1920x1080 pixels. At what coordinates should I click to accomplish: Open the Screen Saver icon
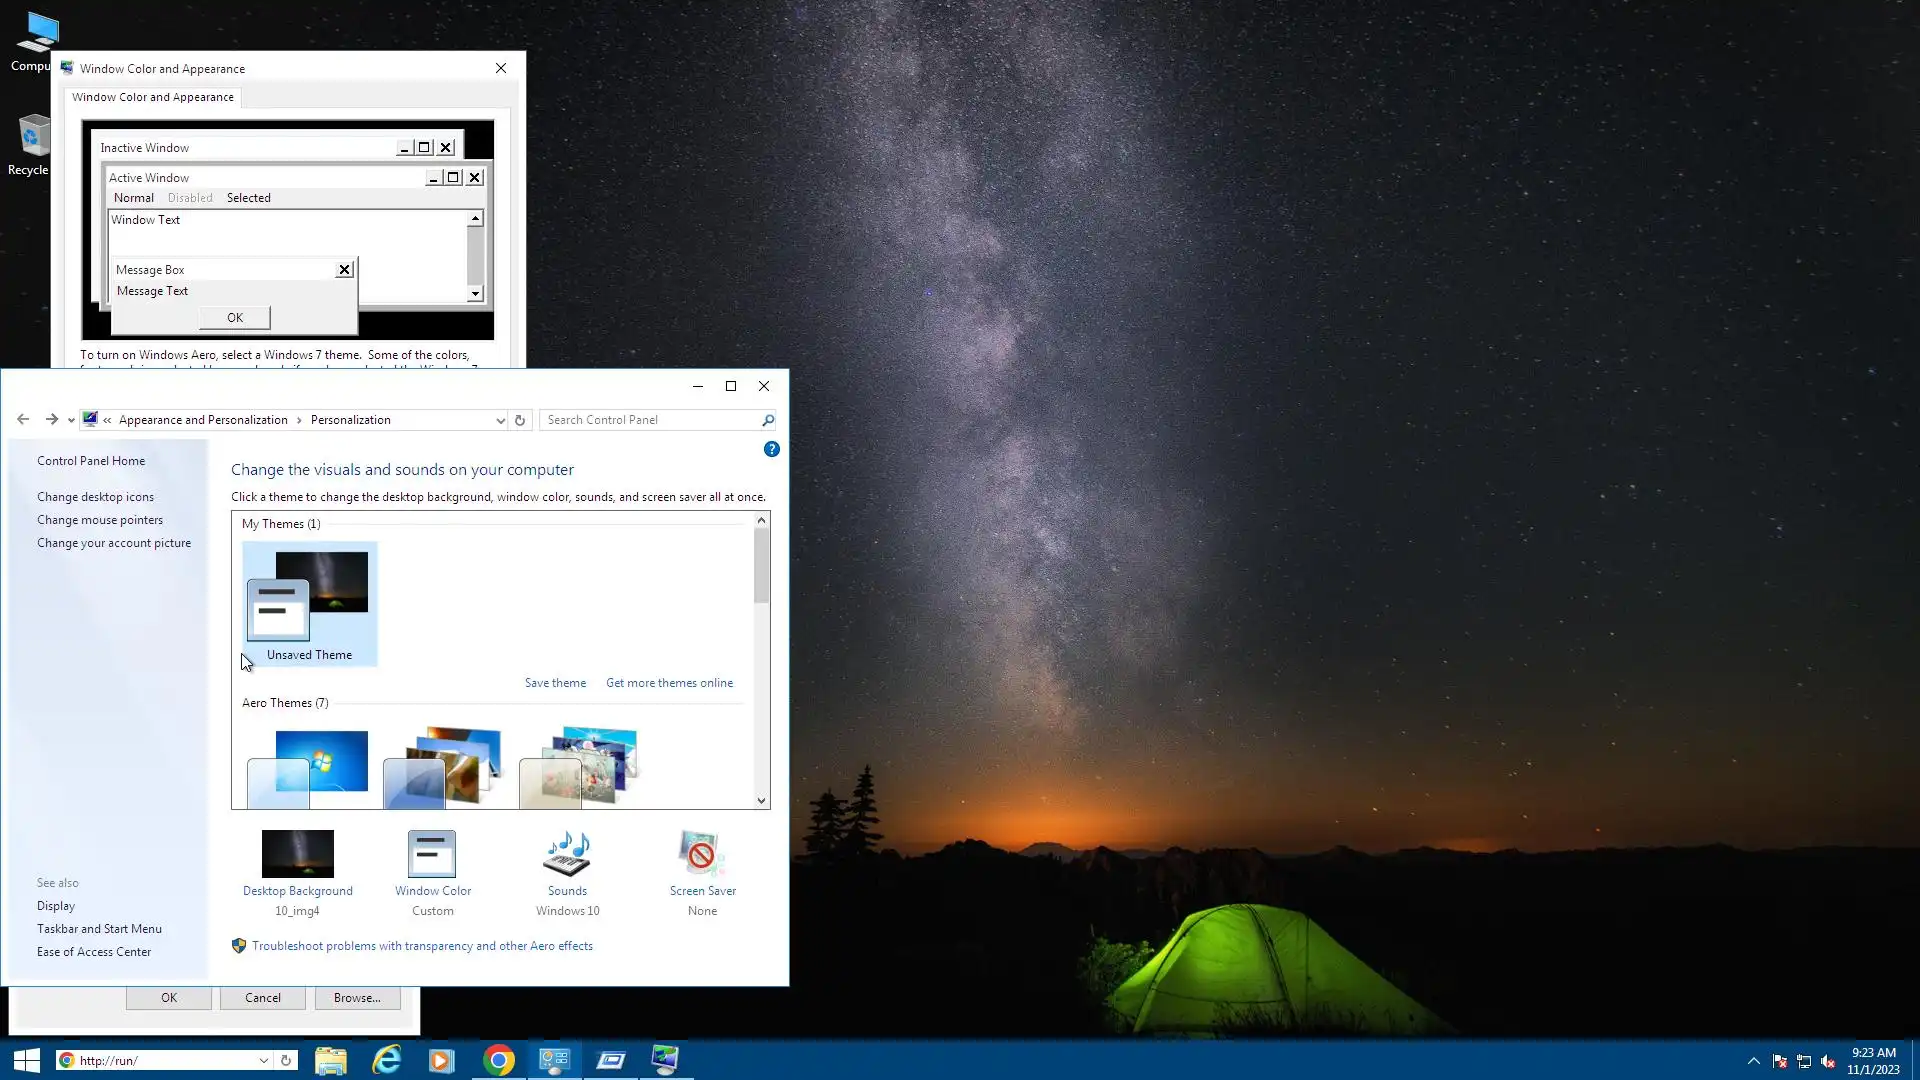tap(702, 854)
